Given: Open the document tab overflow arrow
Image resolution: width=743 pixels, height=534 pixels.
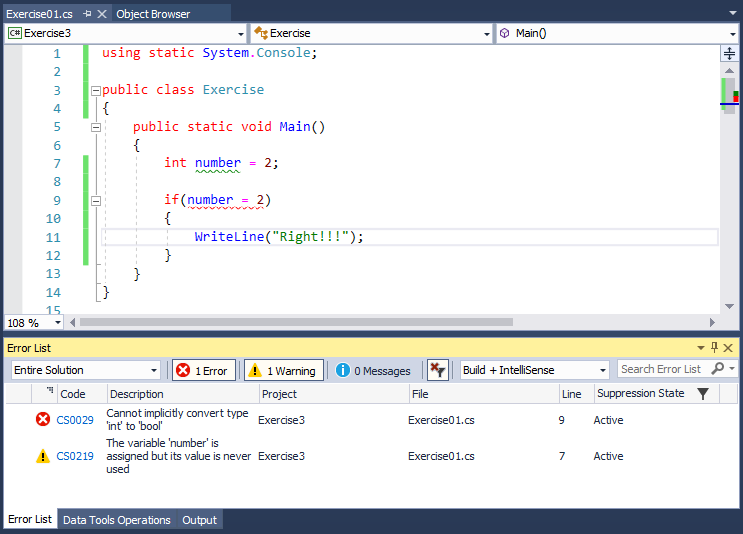Looking at the screenshot, I should [733, 13].
